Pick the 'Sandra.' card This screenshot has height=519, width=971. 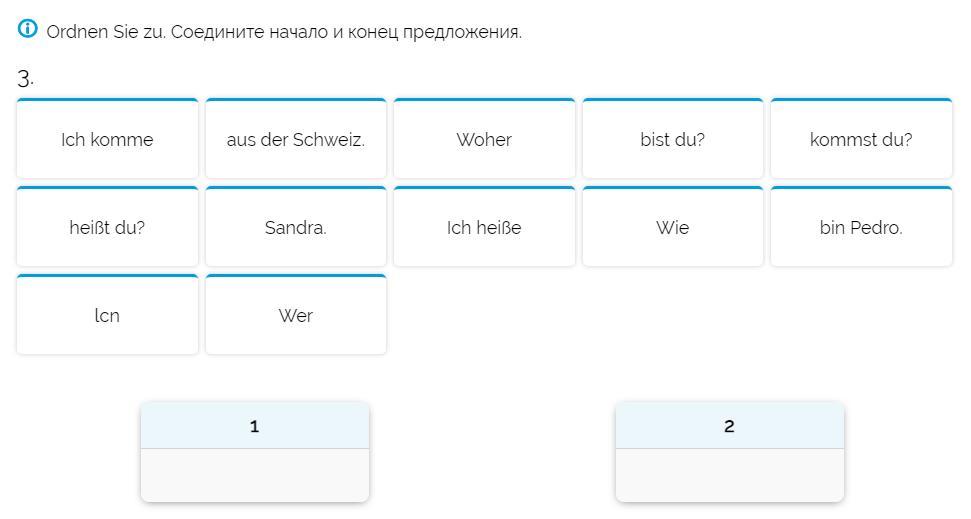(x=296, y=228)
